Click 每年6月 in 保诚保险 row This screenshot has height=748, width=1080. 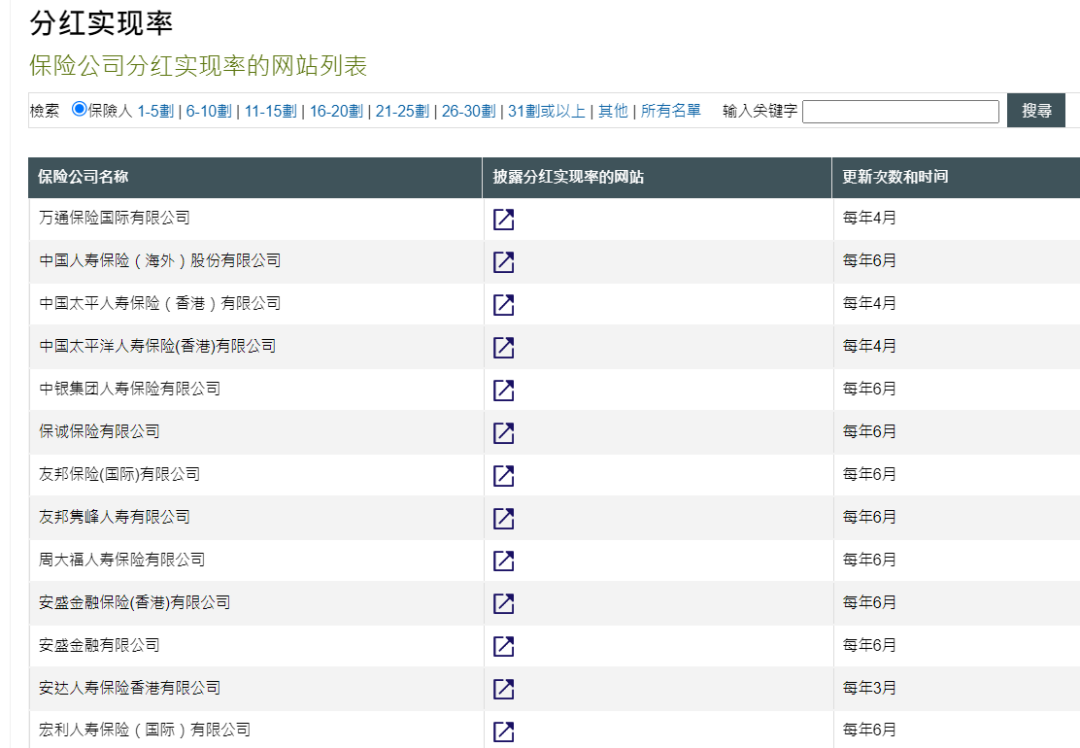click(869, 431)
